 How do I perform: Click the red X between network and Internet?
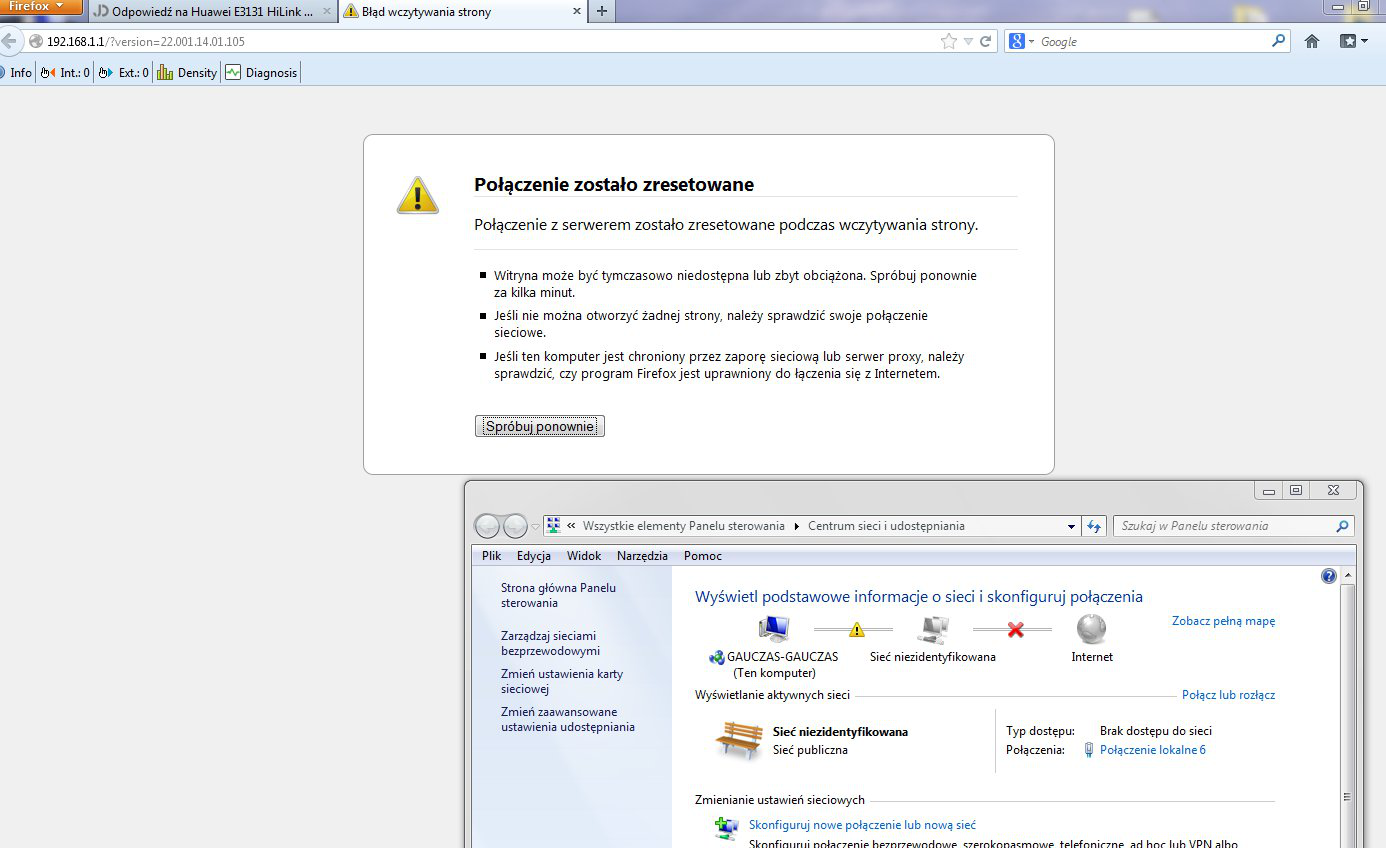point(1015,630)
